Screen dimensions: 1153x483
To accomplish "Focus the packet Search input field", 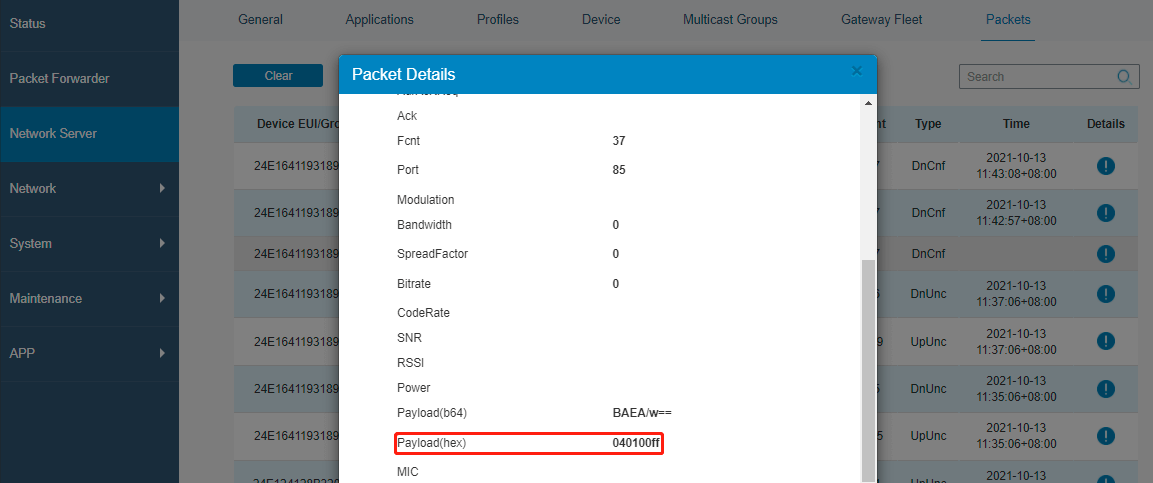I will point(1035,77).
